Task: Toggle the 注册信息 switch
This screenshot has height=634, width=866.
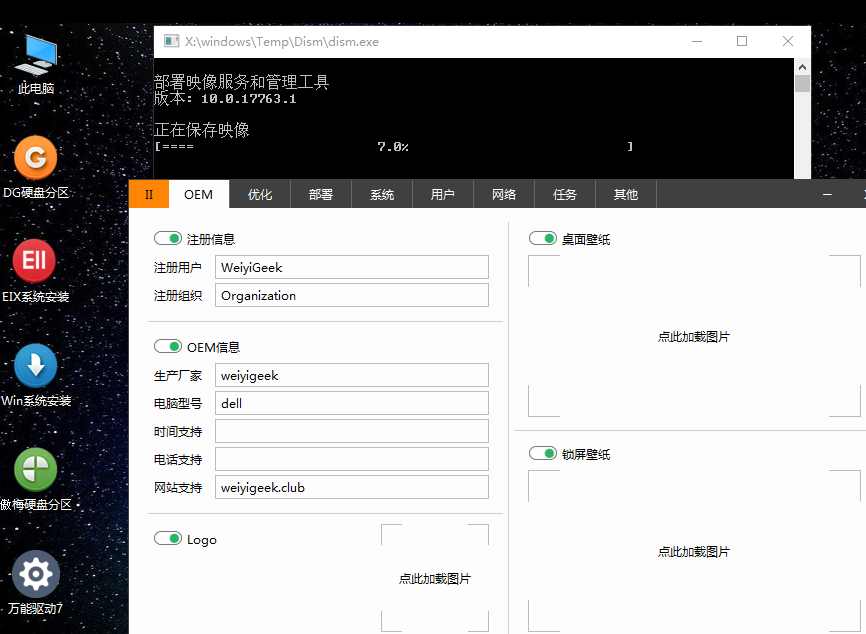Action: click(x=168, y=239)
